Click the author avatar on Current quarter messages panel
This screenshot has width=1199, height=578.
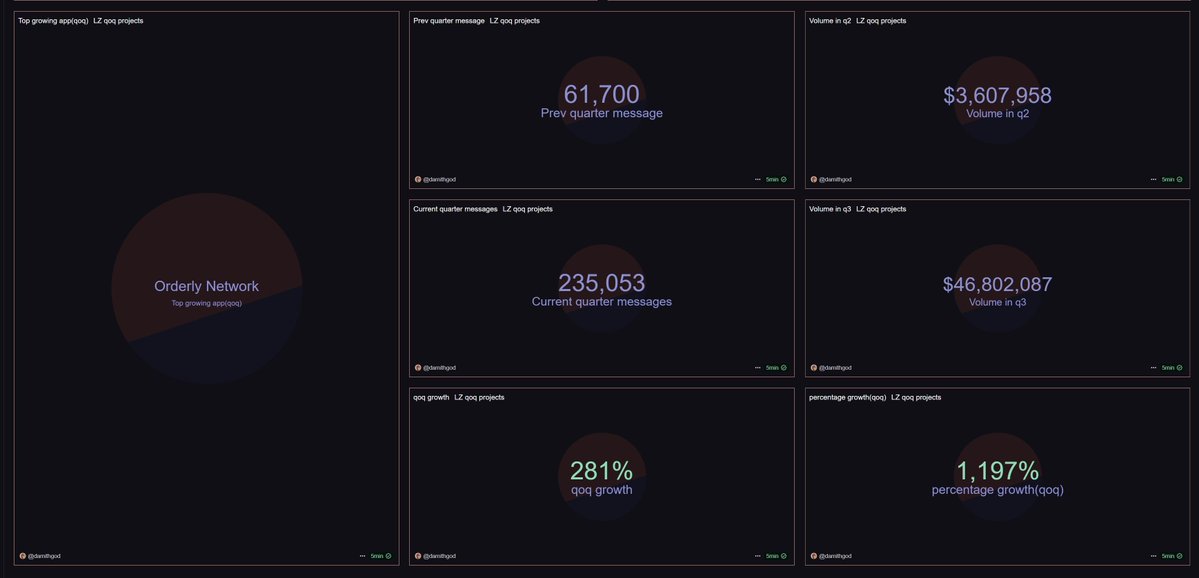(x=418, y=368)
